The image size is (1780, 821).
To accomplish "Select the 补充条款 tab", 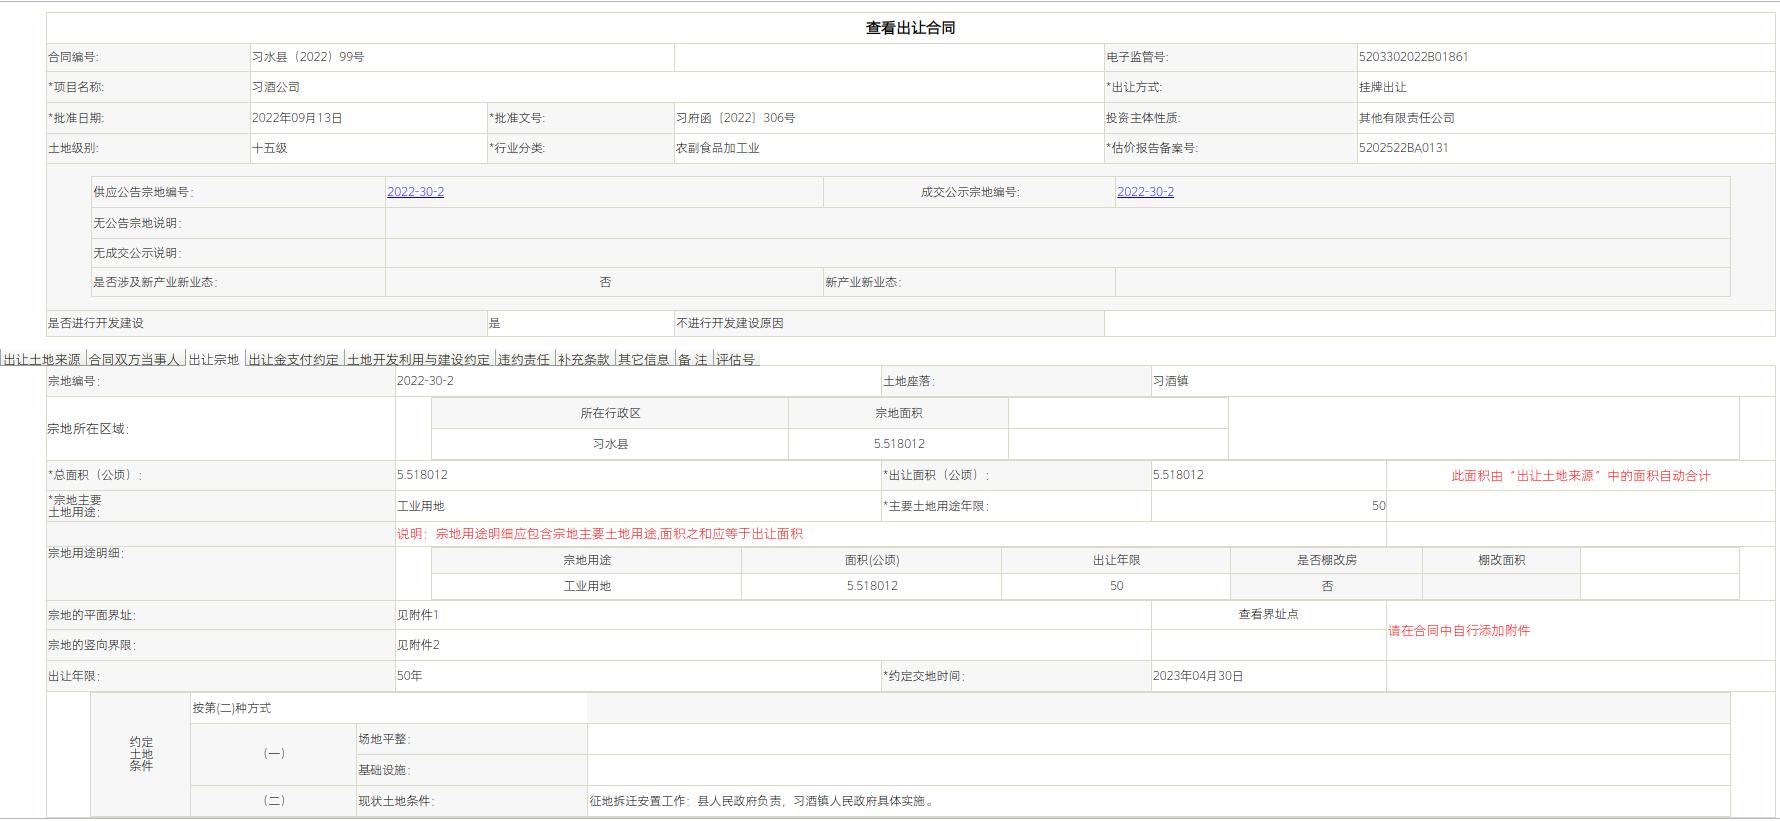I will click(x=584, y=360).
